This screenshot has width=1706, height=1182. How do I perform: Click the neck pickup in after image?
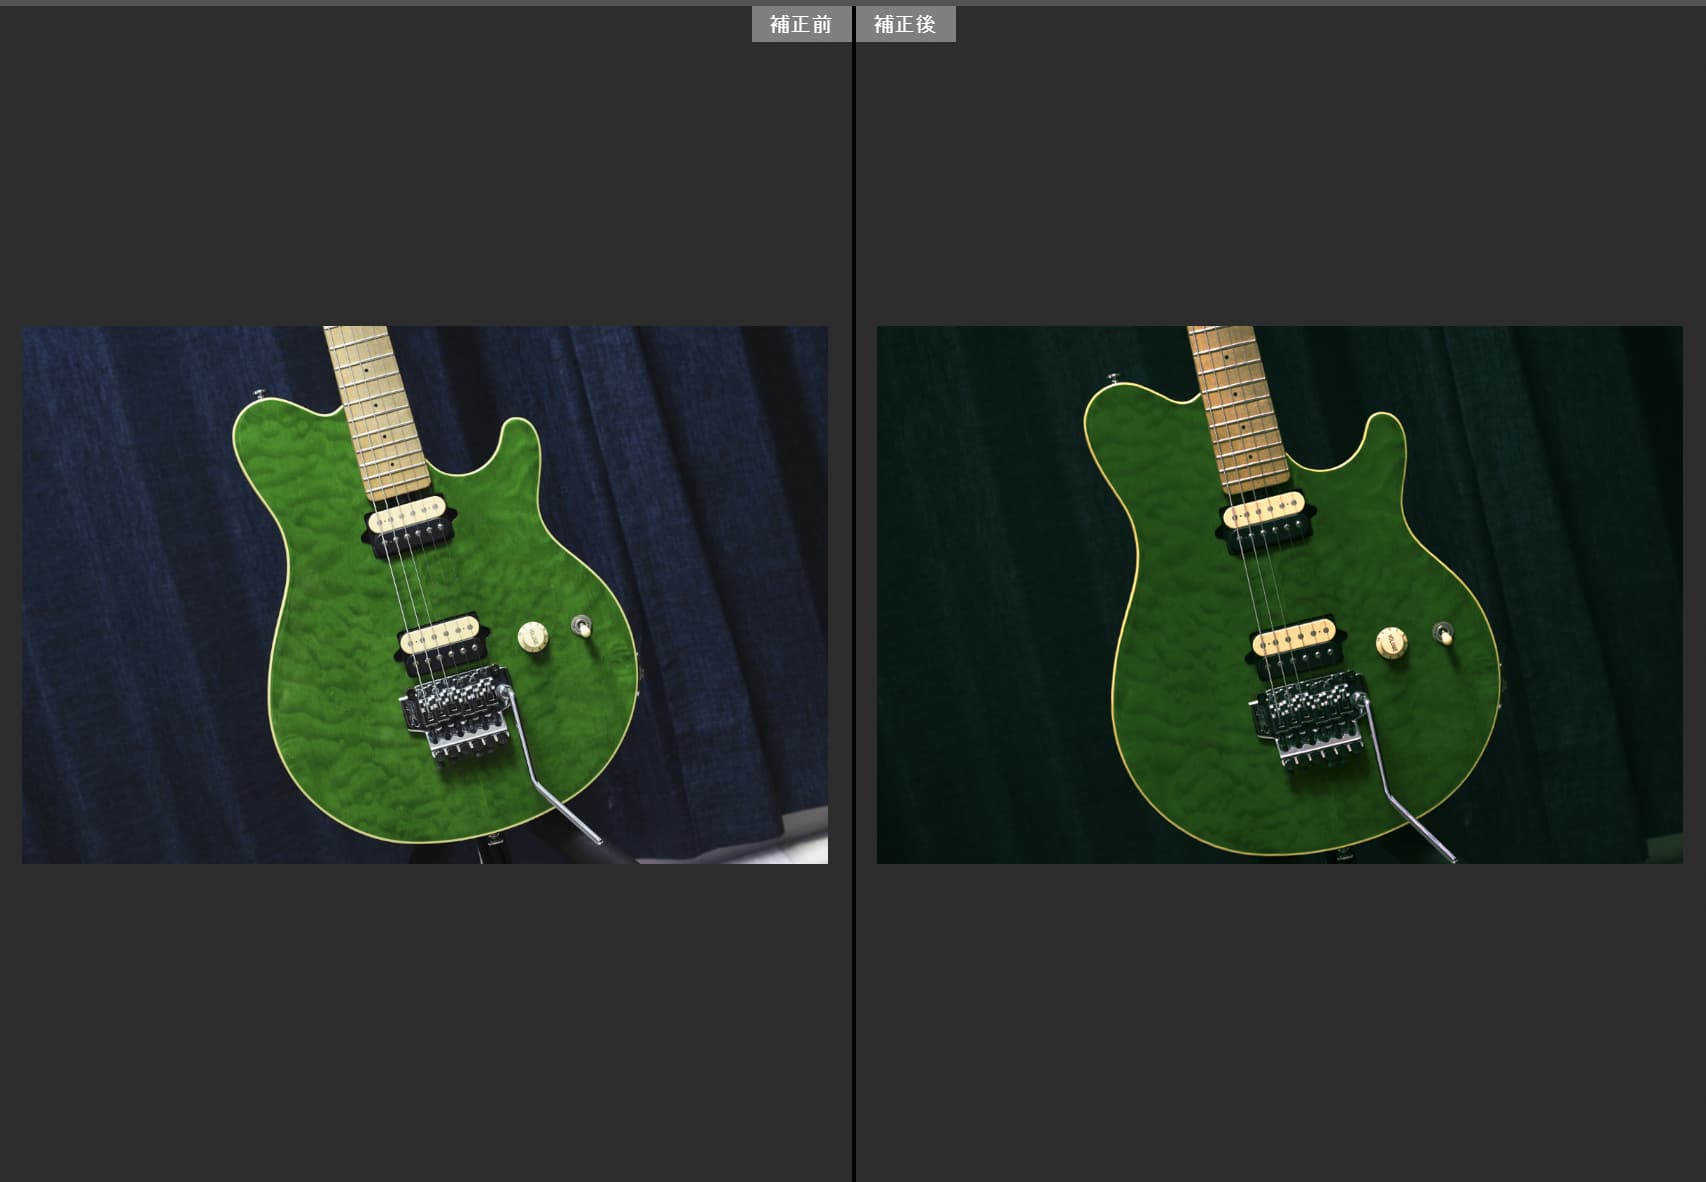pos(1265,517)
